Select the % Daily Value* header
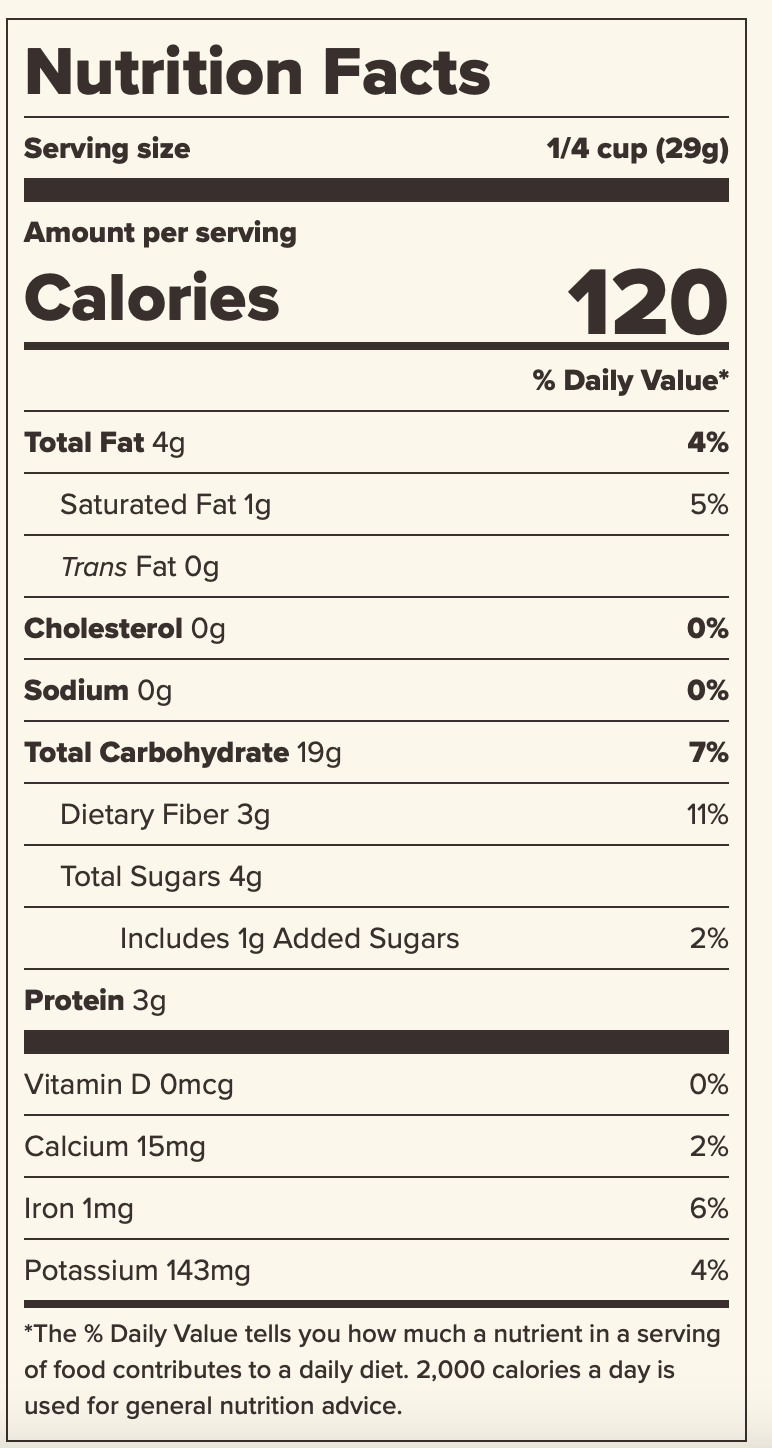772x1448 pixels. pos(630,380)
